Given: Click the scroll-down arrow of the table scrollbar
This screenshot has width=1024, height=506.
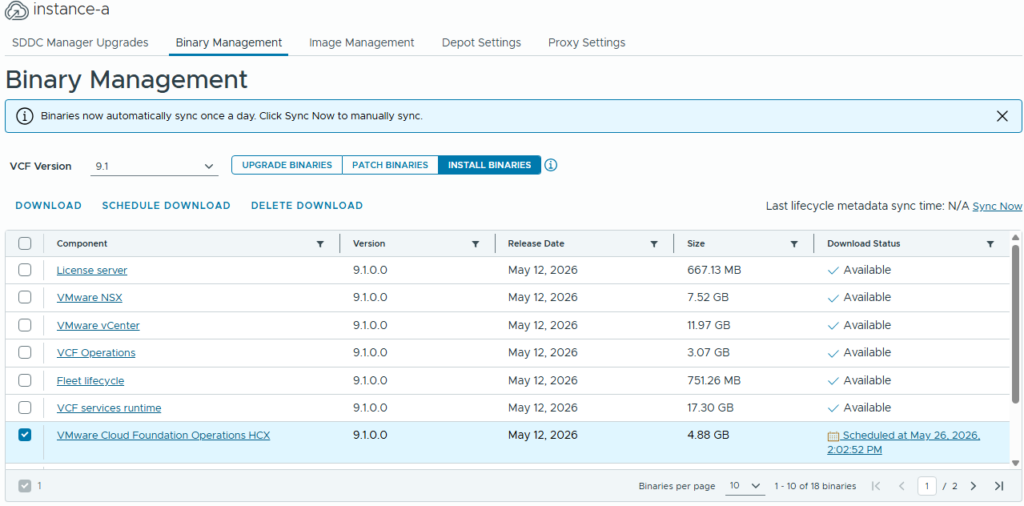Looking at the screenshot, I should pos(1014,462).
